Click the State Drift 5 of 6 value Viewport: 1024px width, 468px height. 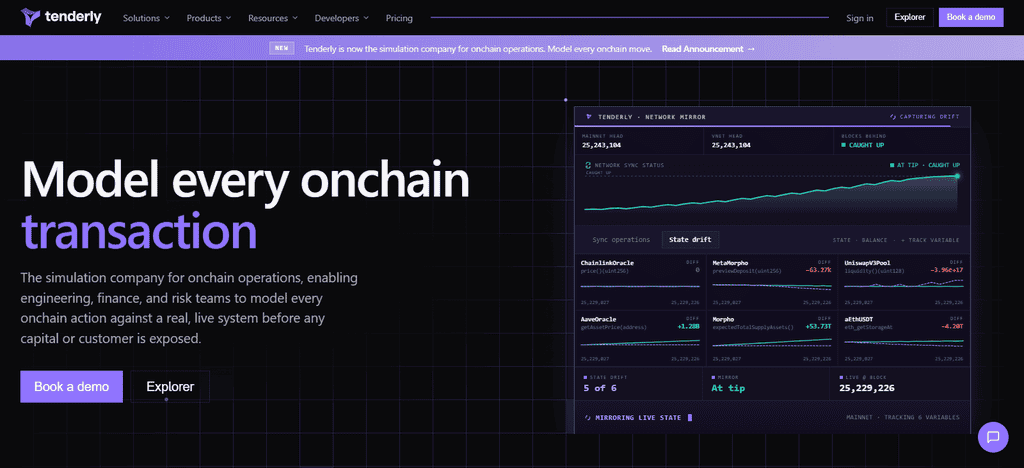(x=600, y=388)
